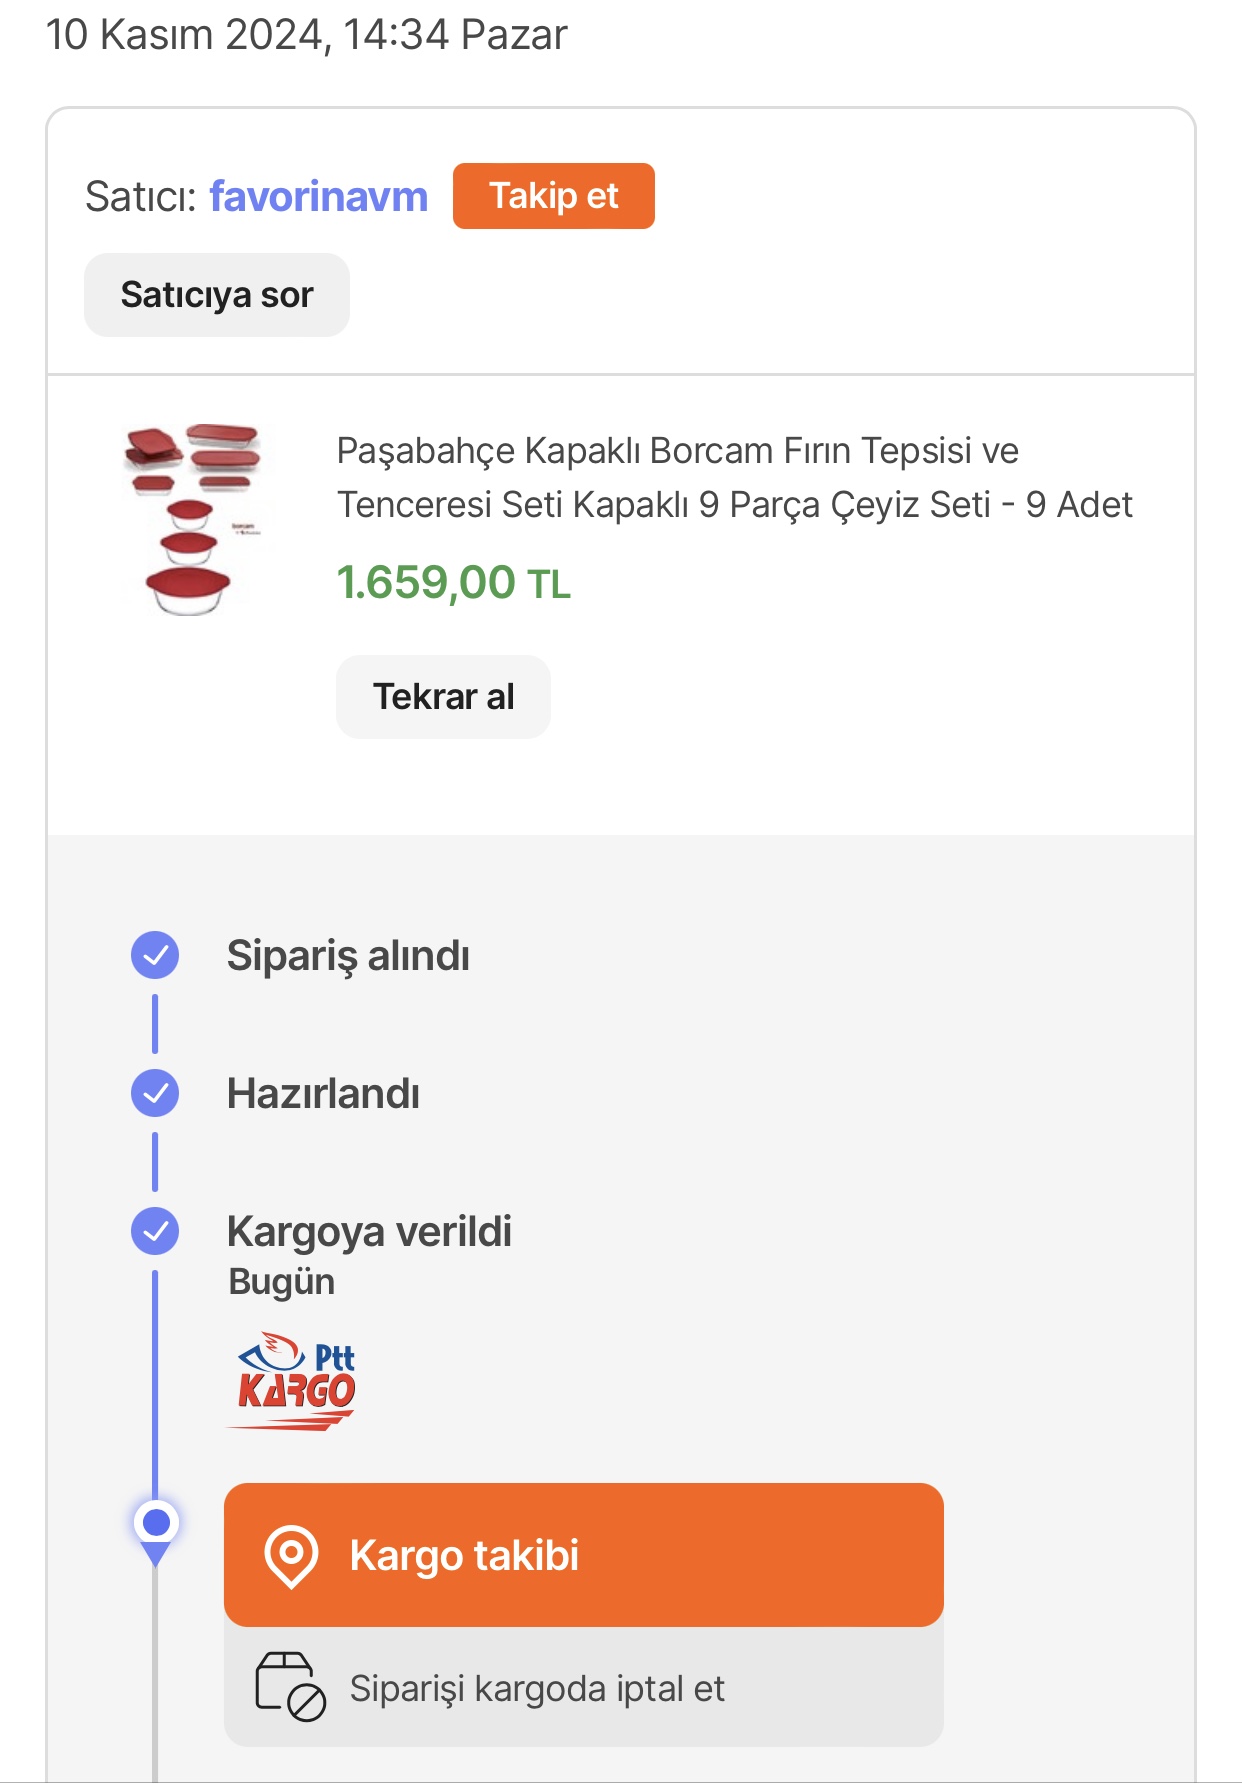Open the Paşabahçe Borcam set product thumbnail

[192, 518]
